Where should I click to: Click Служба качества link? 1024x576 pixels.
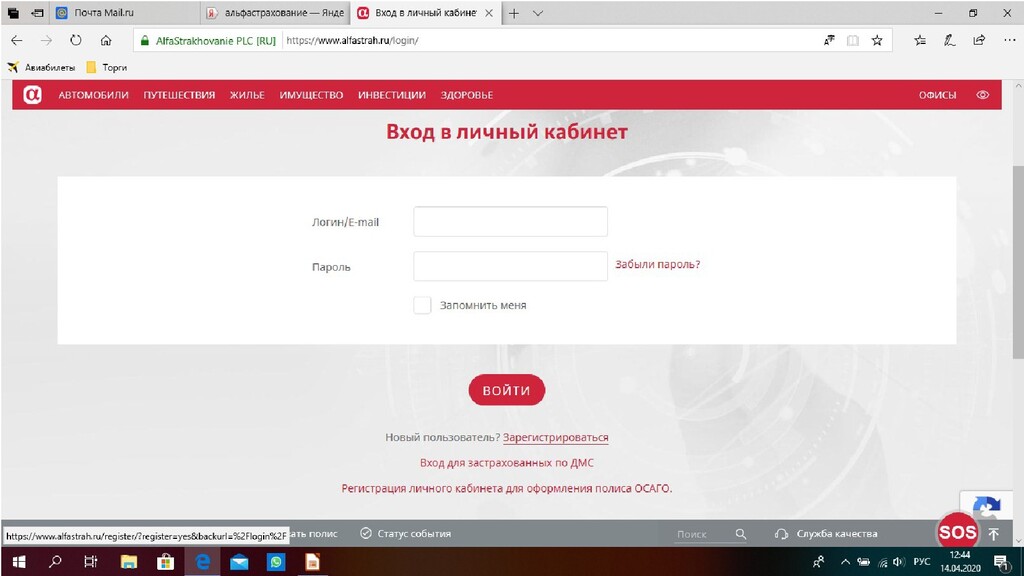pos(837,534)
